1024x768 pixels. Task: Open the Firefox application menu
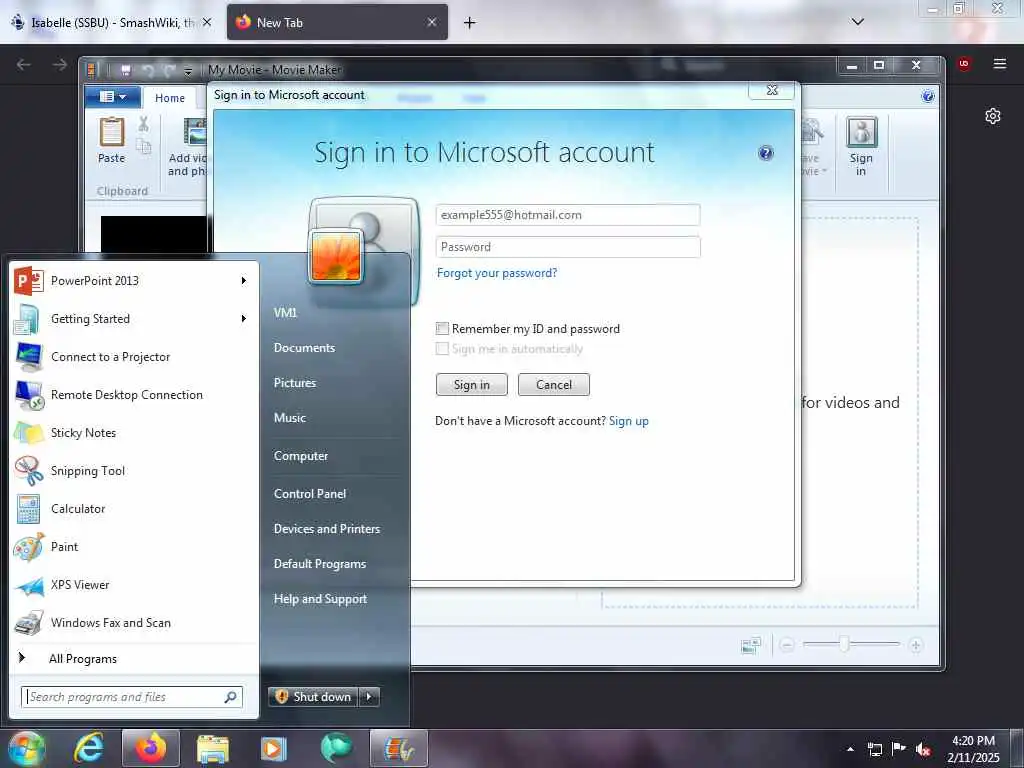1000,64
